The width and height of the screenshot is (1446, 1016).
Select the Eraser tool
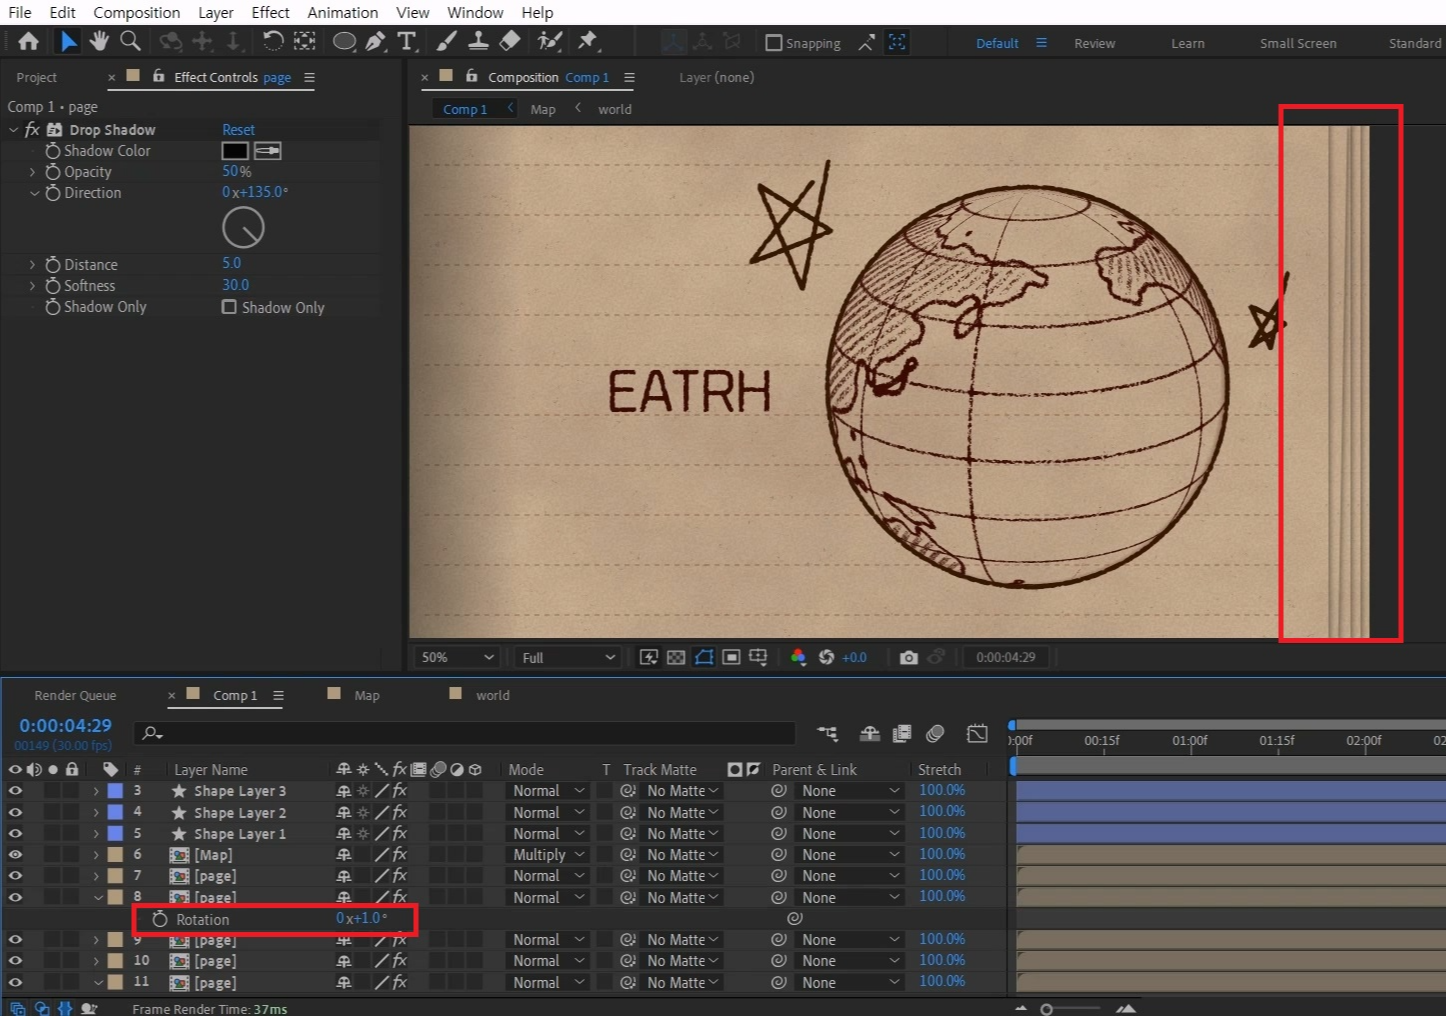click(509, 41)
